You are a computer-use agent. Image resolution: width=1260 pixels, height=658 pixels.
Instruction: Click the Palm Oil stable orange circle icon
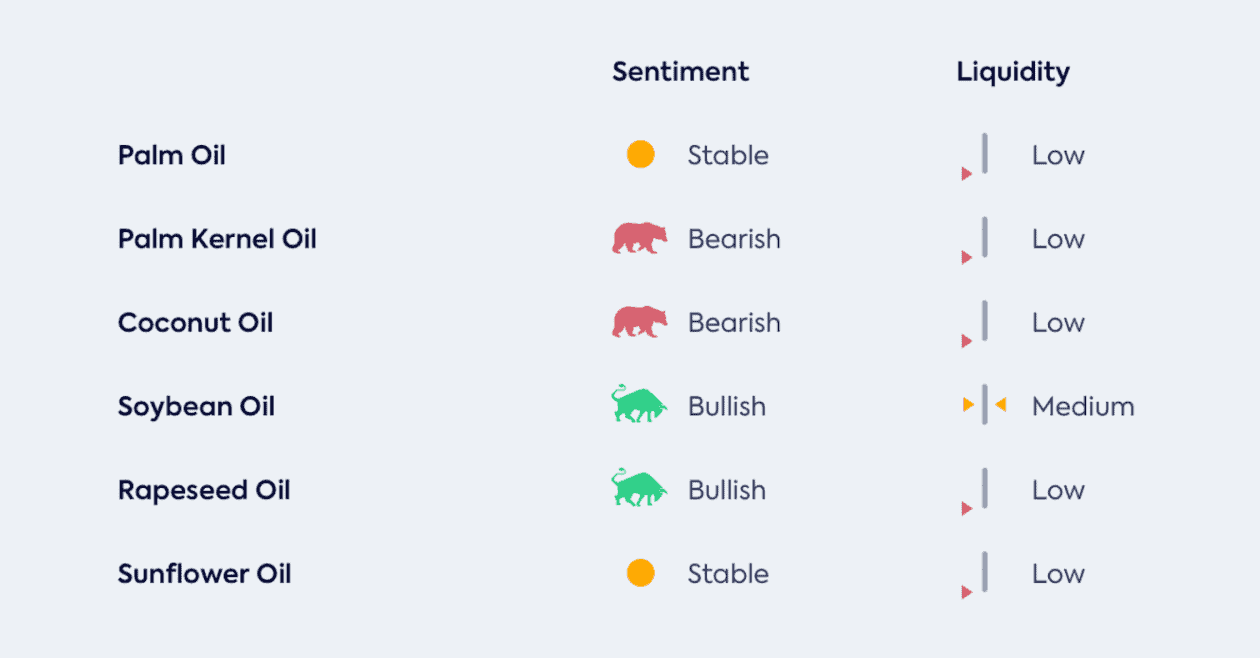[640, 154]
